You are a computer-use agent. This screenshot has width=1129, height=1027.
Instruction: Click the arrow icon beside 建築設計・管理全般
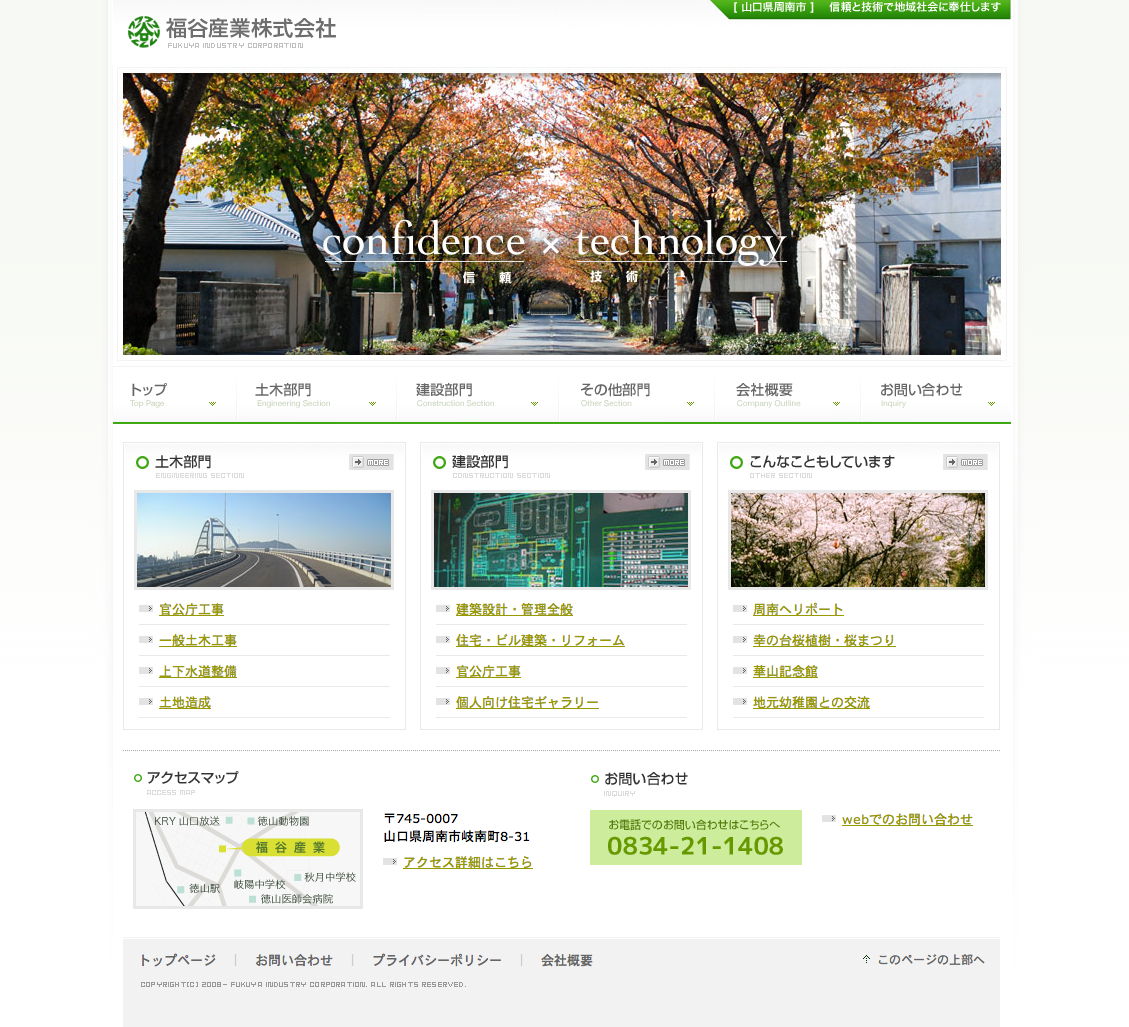pyautogui.click(x=443, y=609)
